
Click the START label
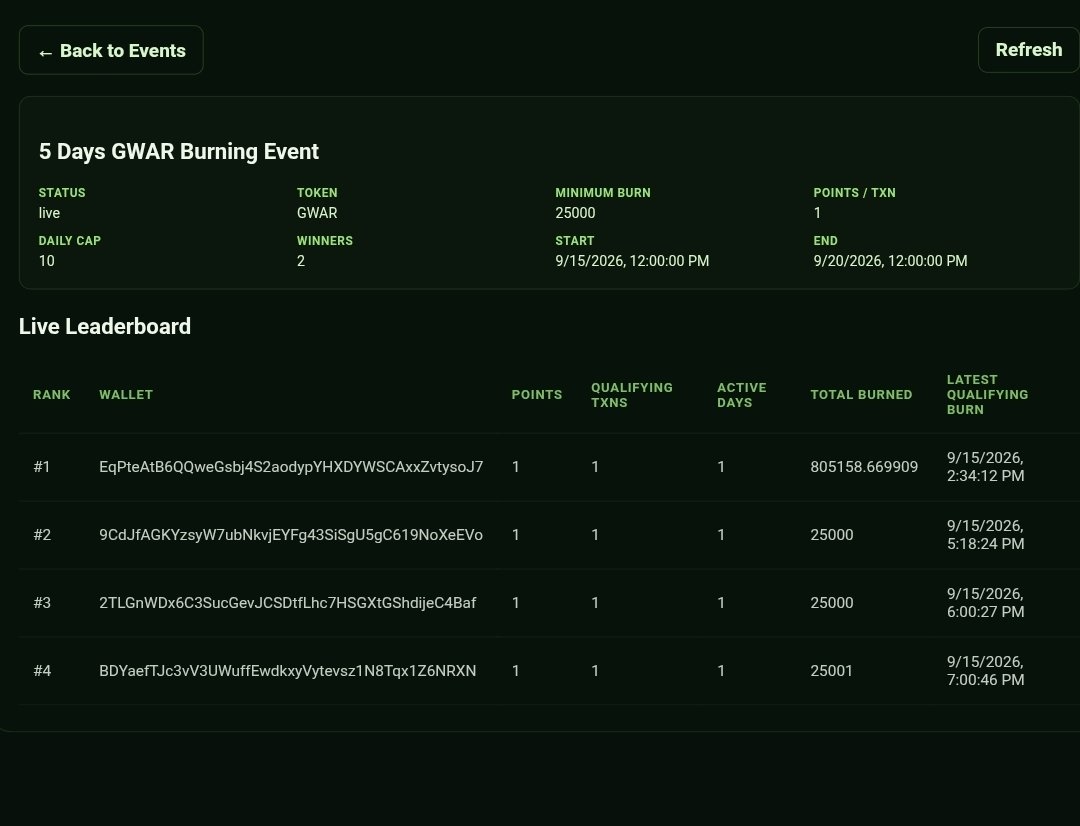(574, 240)
